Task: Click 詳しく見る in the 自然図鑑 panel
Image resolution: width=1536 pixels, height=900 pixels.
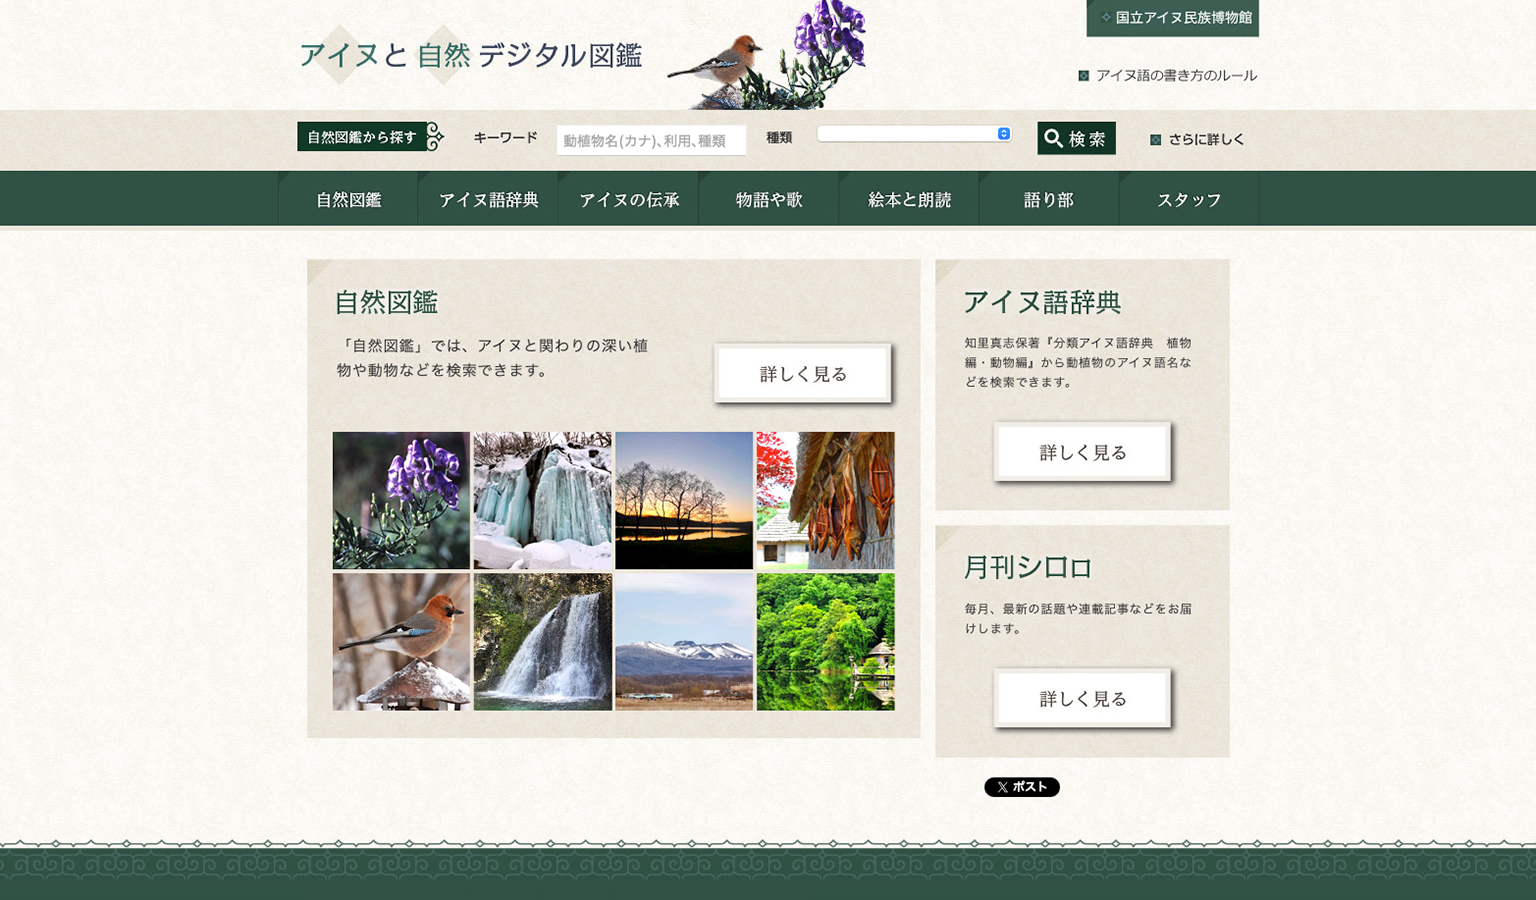Action: point(803,373)
